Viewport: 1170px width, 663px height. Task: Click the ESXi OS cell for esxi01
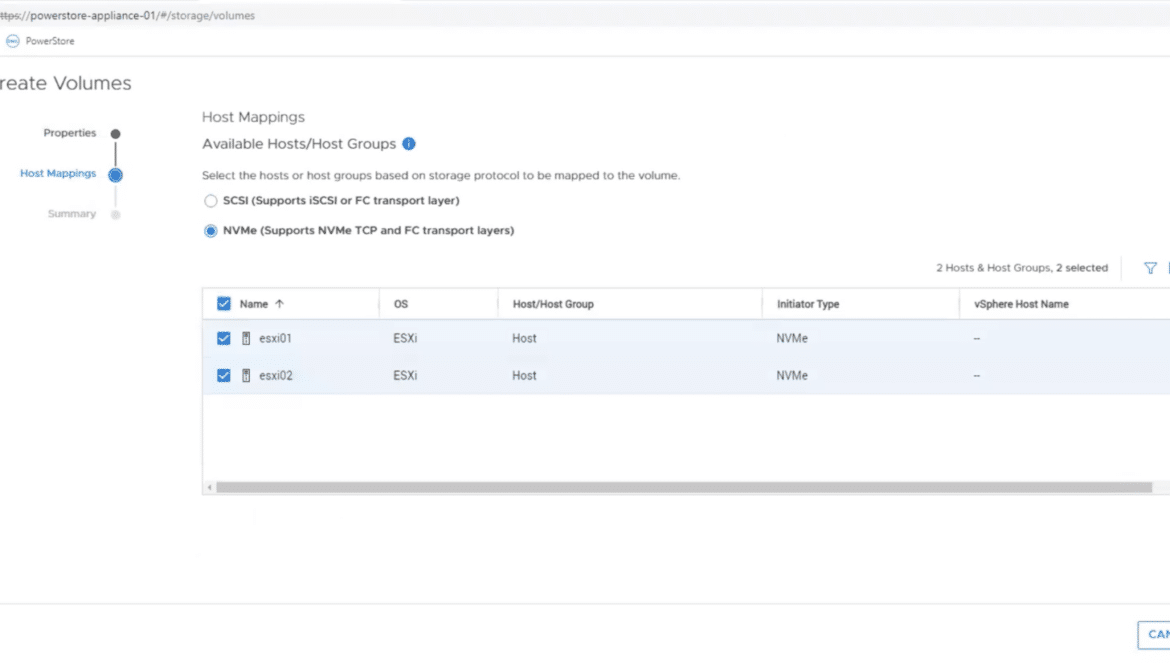405,339
